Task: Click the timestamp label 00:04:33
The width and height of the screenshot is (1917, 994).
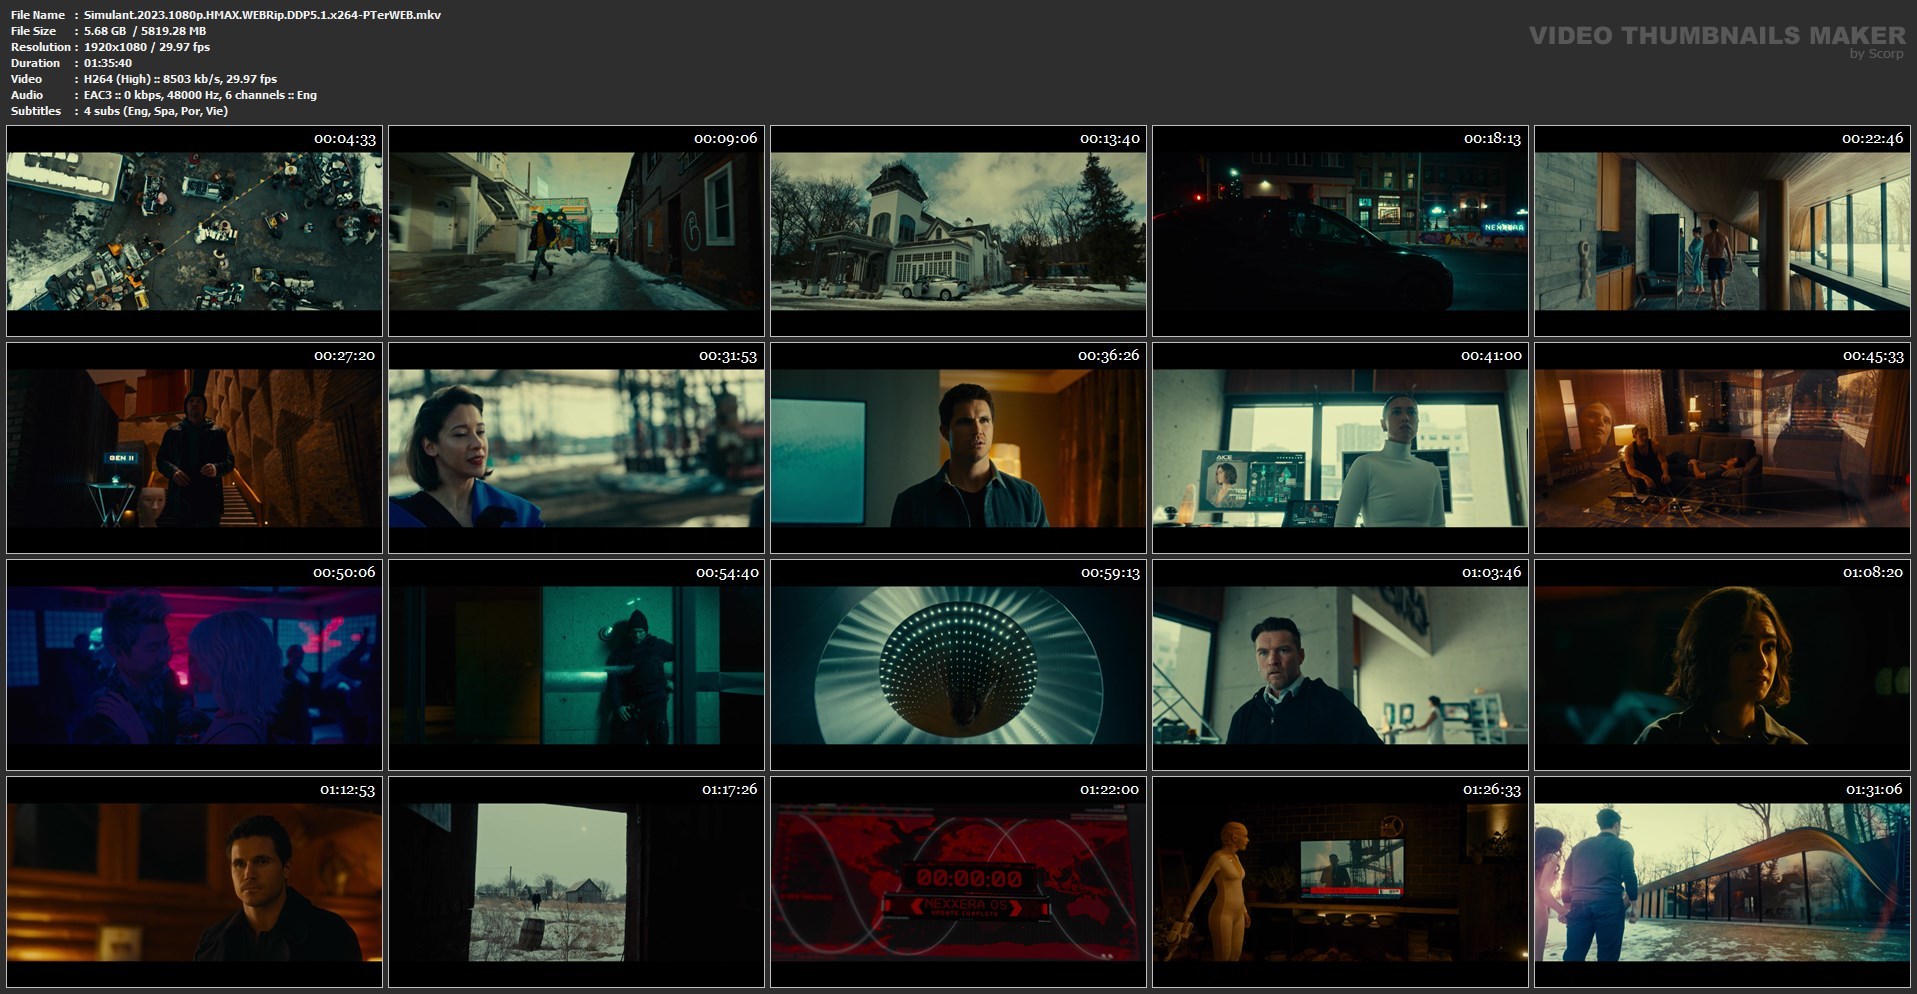Action: click(345, 139)
